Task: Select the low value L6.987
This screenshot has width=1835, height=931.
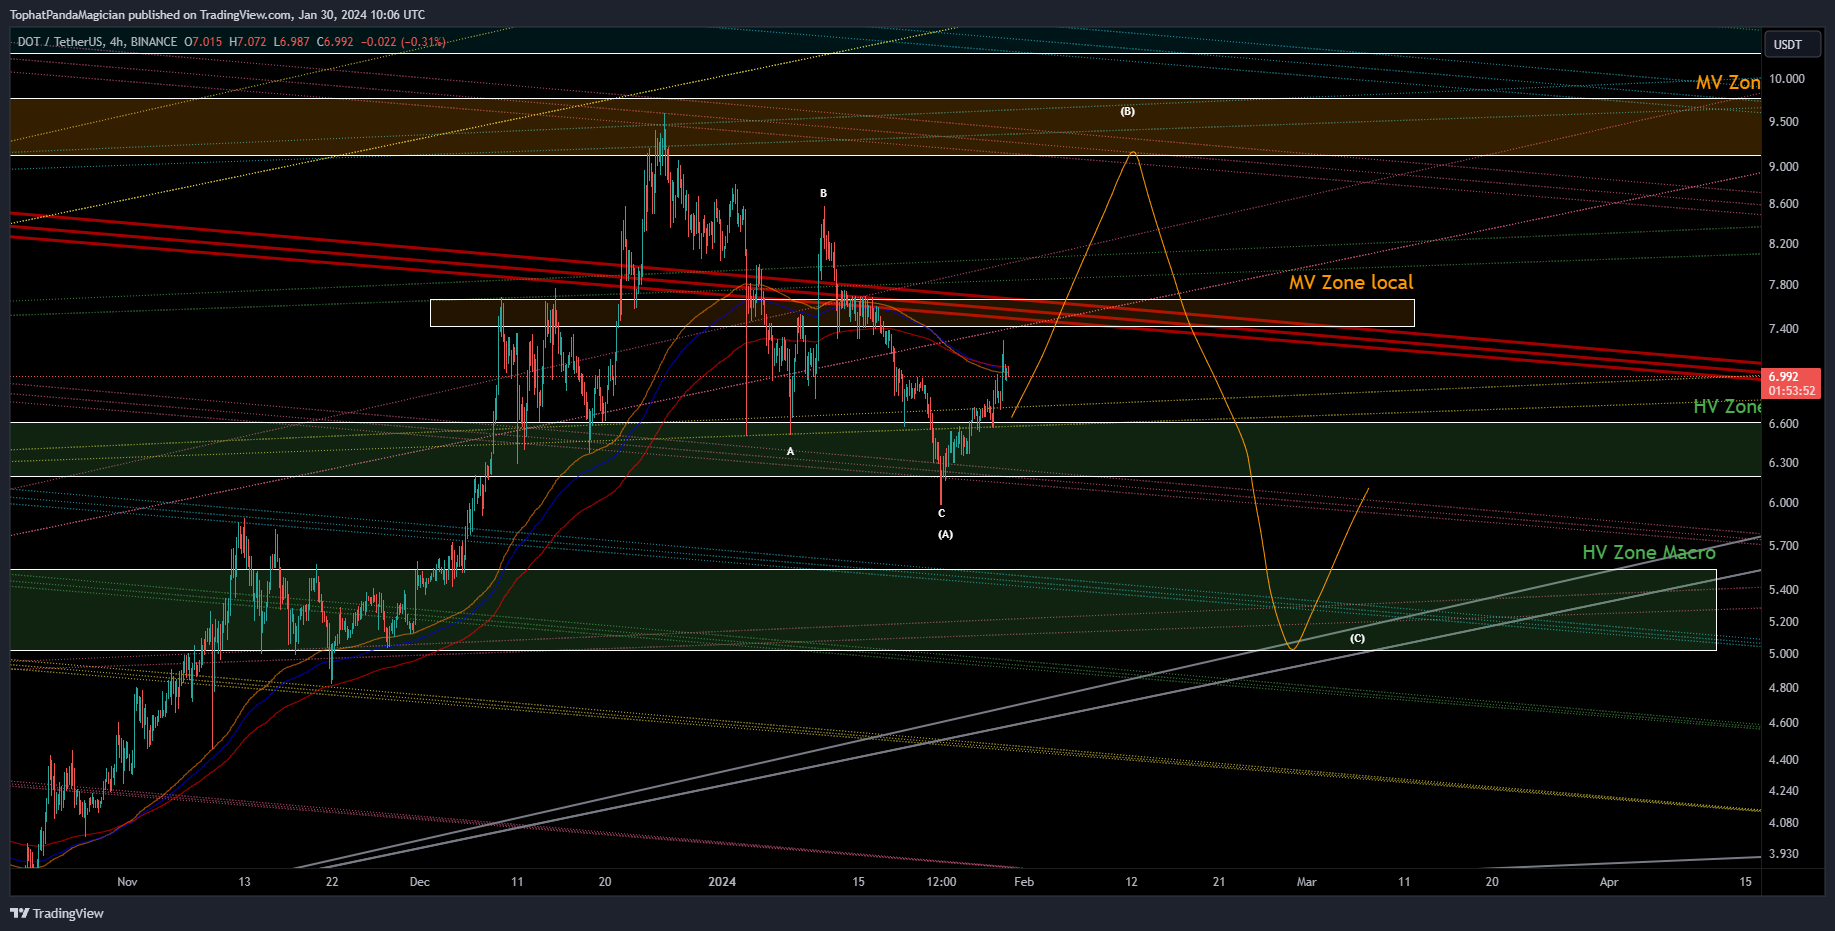Action: pyautogui.click(x=291, y=42)
